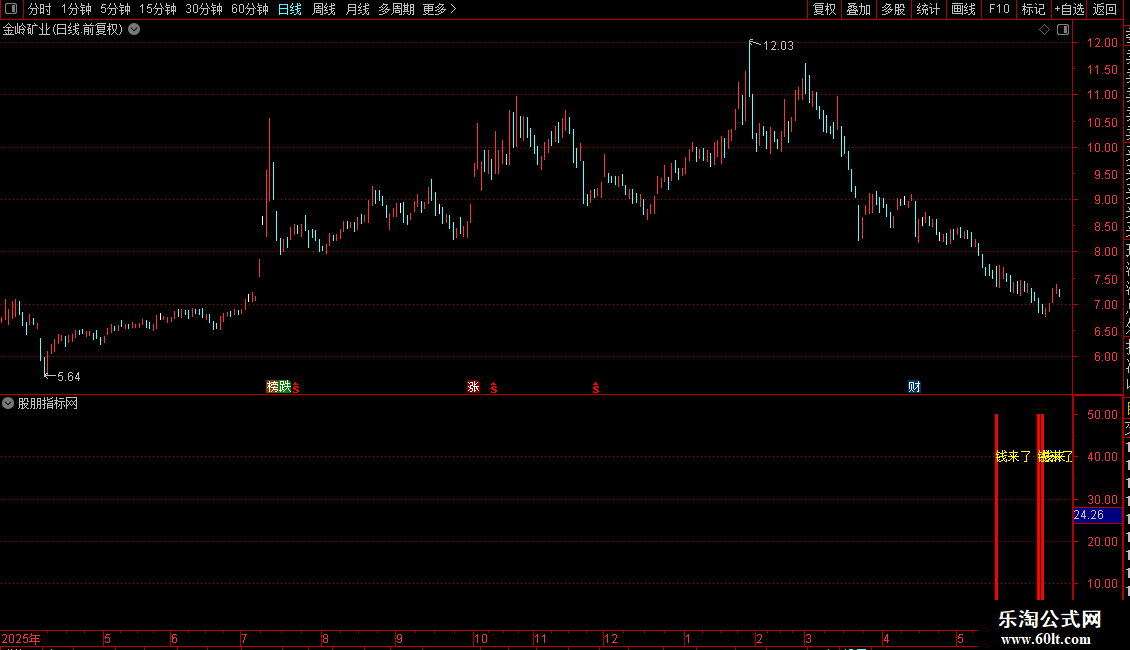The width and height of the screenshot is (1130, 650).
Task: Click the 12.03 high price label
Action: [778, 46]
